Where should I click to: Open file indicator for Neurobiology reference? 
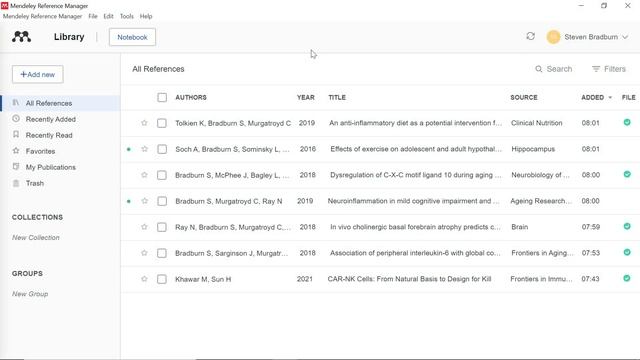coord(627,174)
